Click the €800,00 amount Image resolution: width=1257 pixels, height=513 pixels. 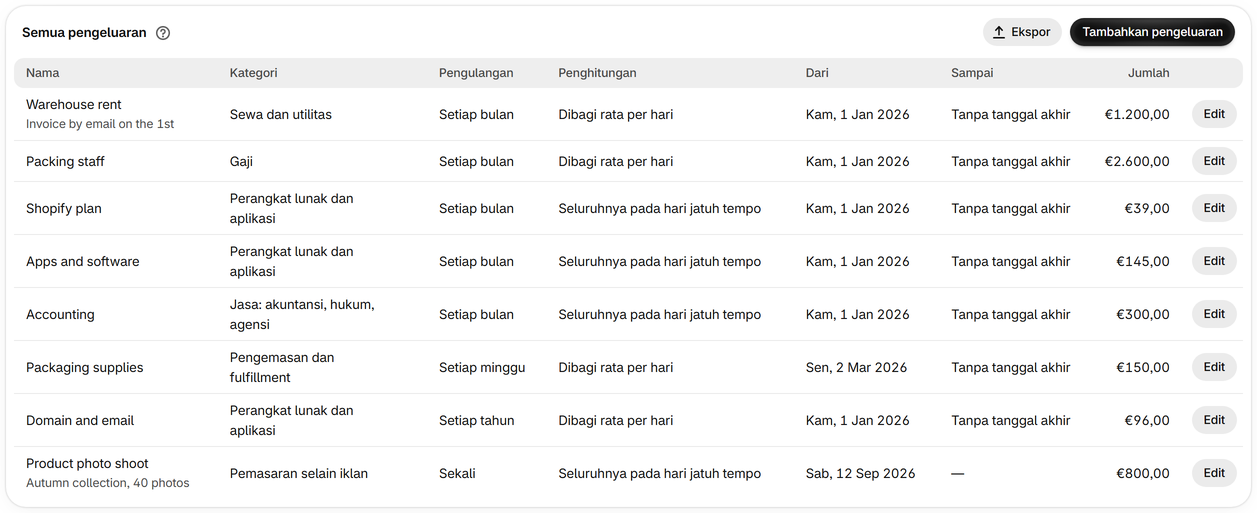click(1143, 473)
